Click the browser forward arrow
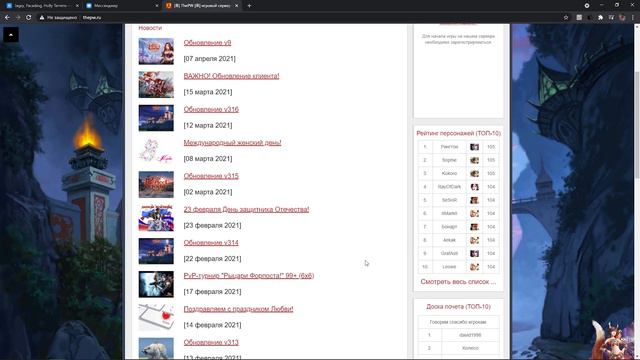640x360 pixels. 18,18
